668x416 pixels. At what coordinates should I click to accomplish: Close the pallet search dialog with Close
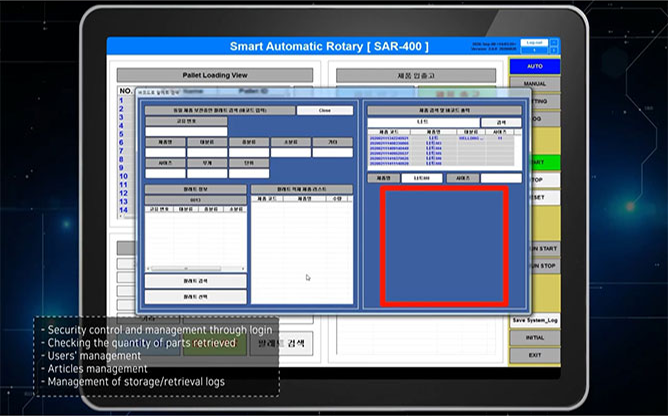(x=325, y=110)
